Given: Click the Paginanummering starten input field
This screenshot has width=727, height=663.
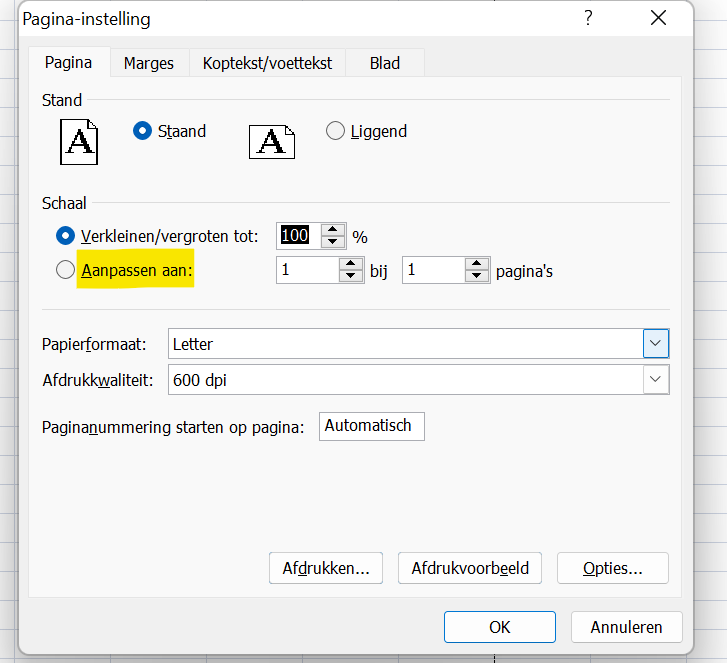Looking at the screenshot, I should 372,426.
